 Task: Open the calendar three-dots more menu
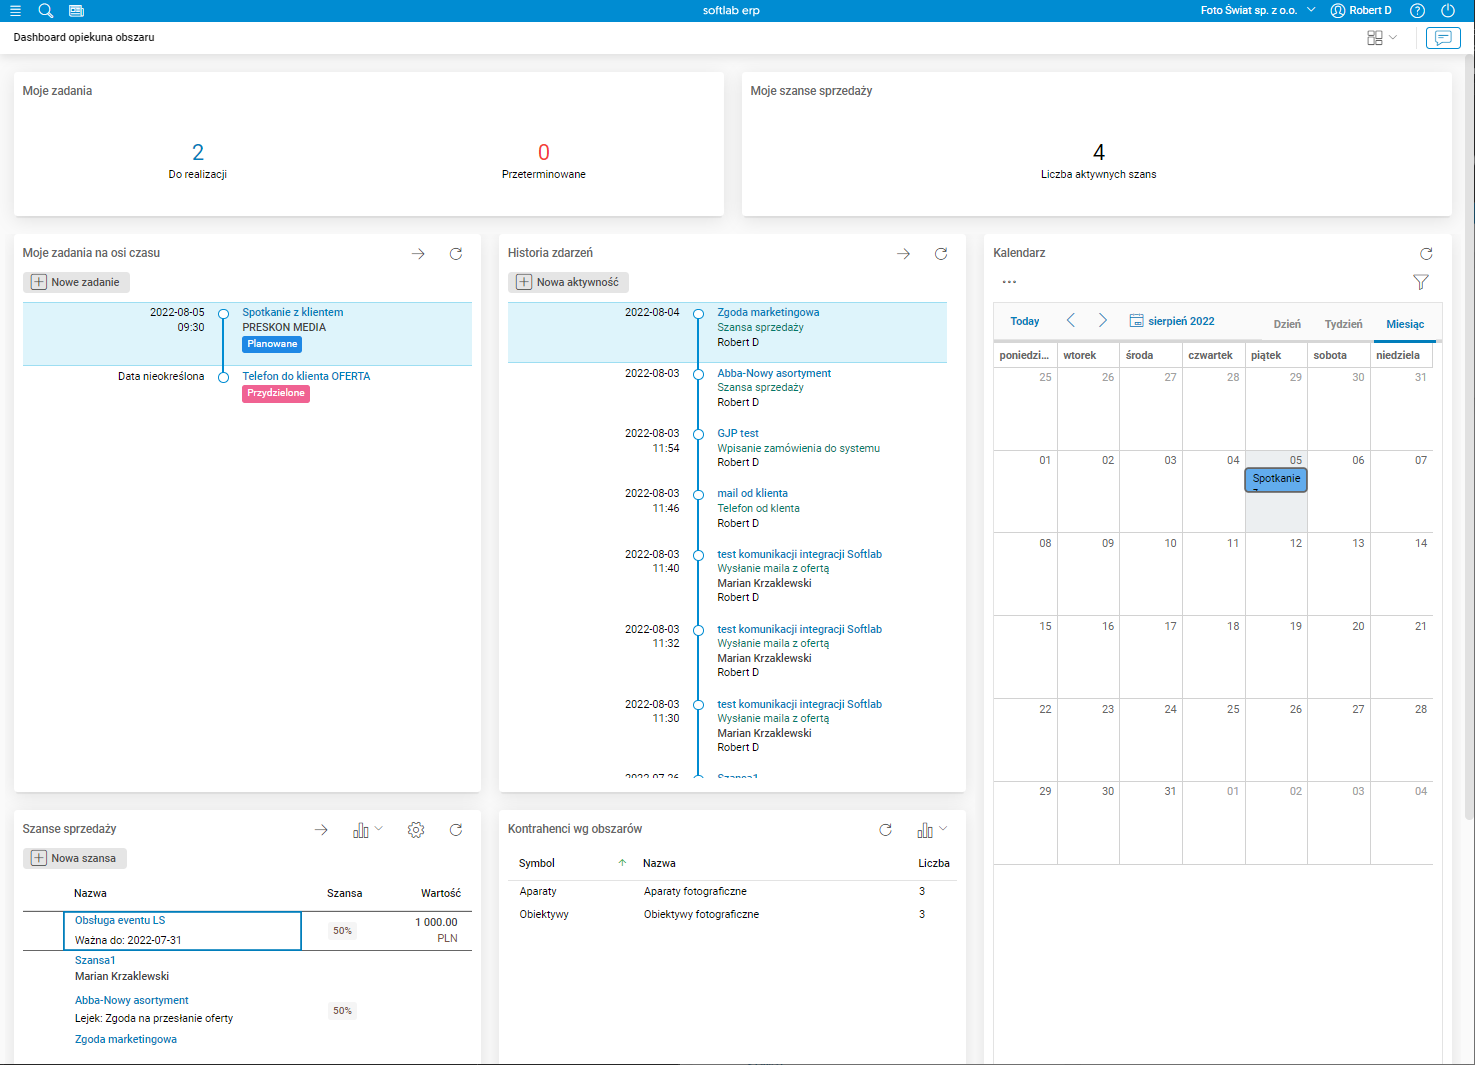(1009, 282)
